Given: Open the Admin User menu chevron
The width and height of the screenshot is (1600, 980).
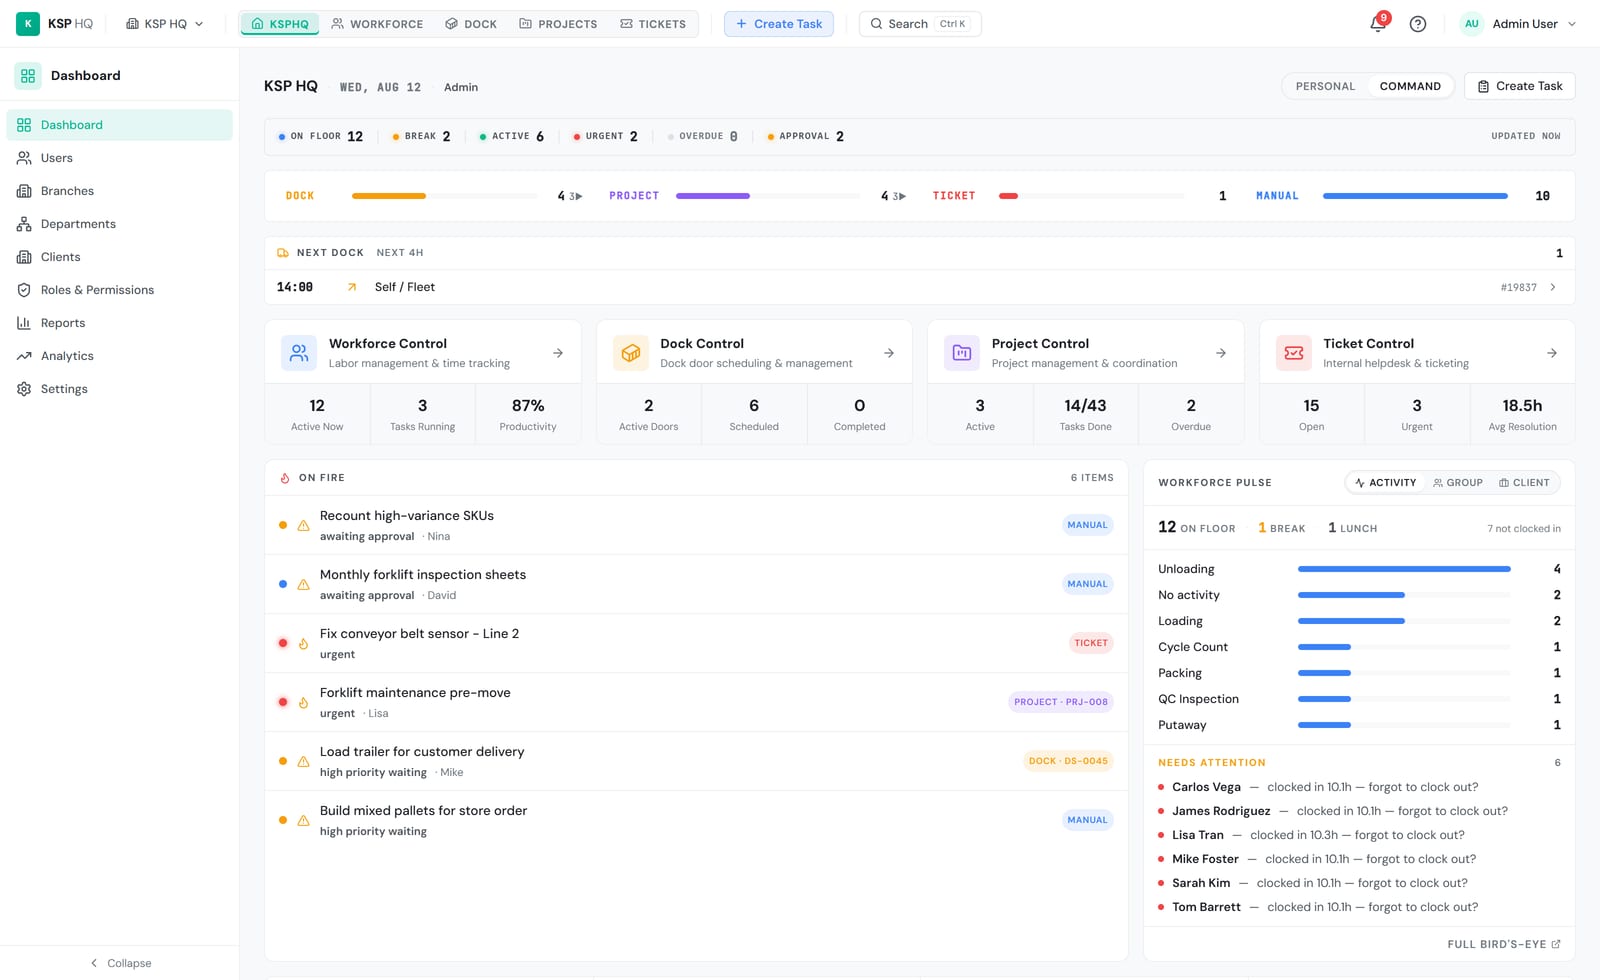Looking at the screenshot, I should pos(1572,24).
